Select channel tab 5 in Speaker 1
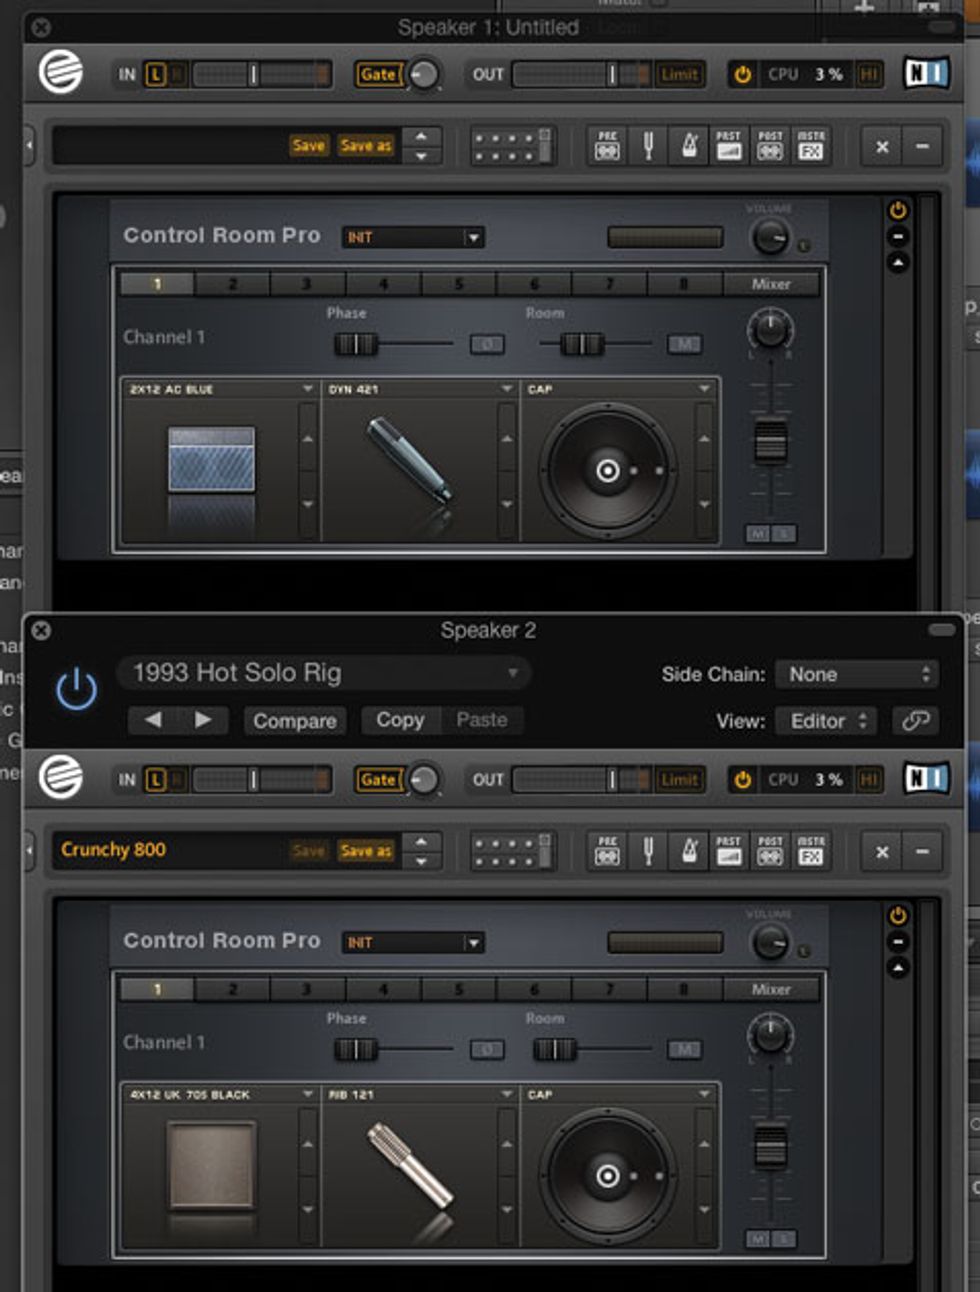The height and width of the screenshot is (1292, 980). [459, 284]
